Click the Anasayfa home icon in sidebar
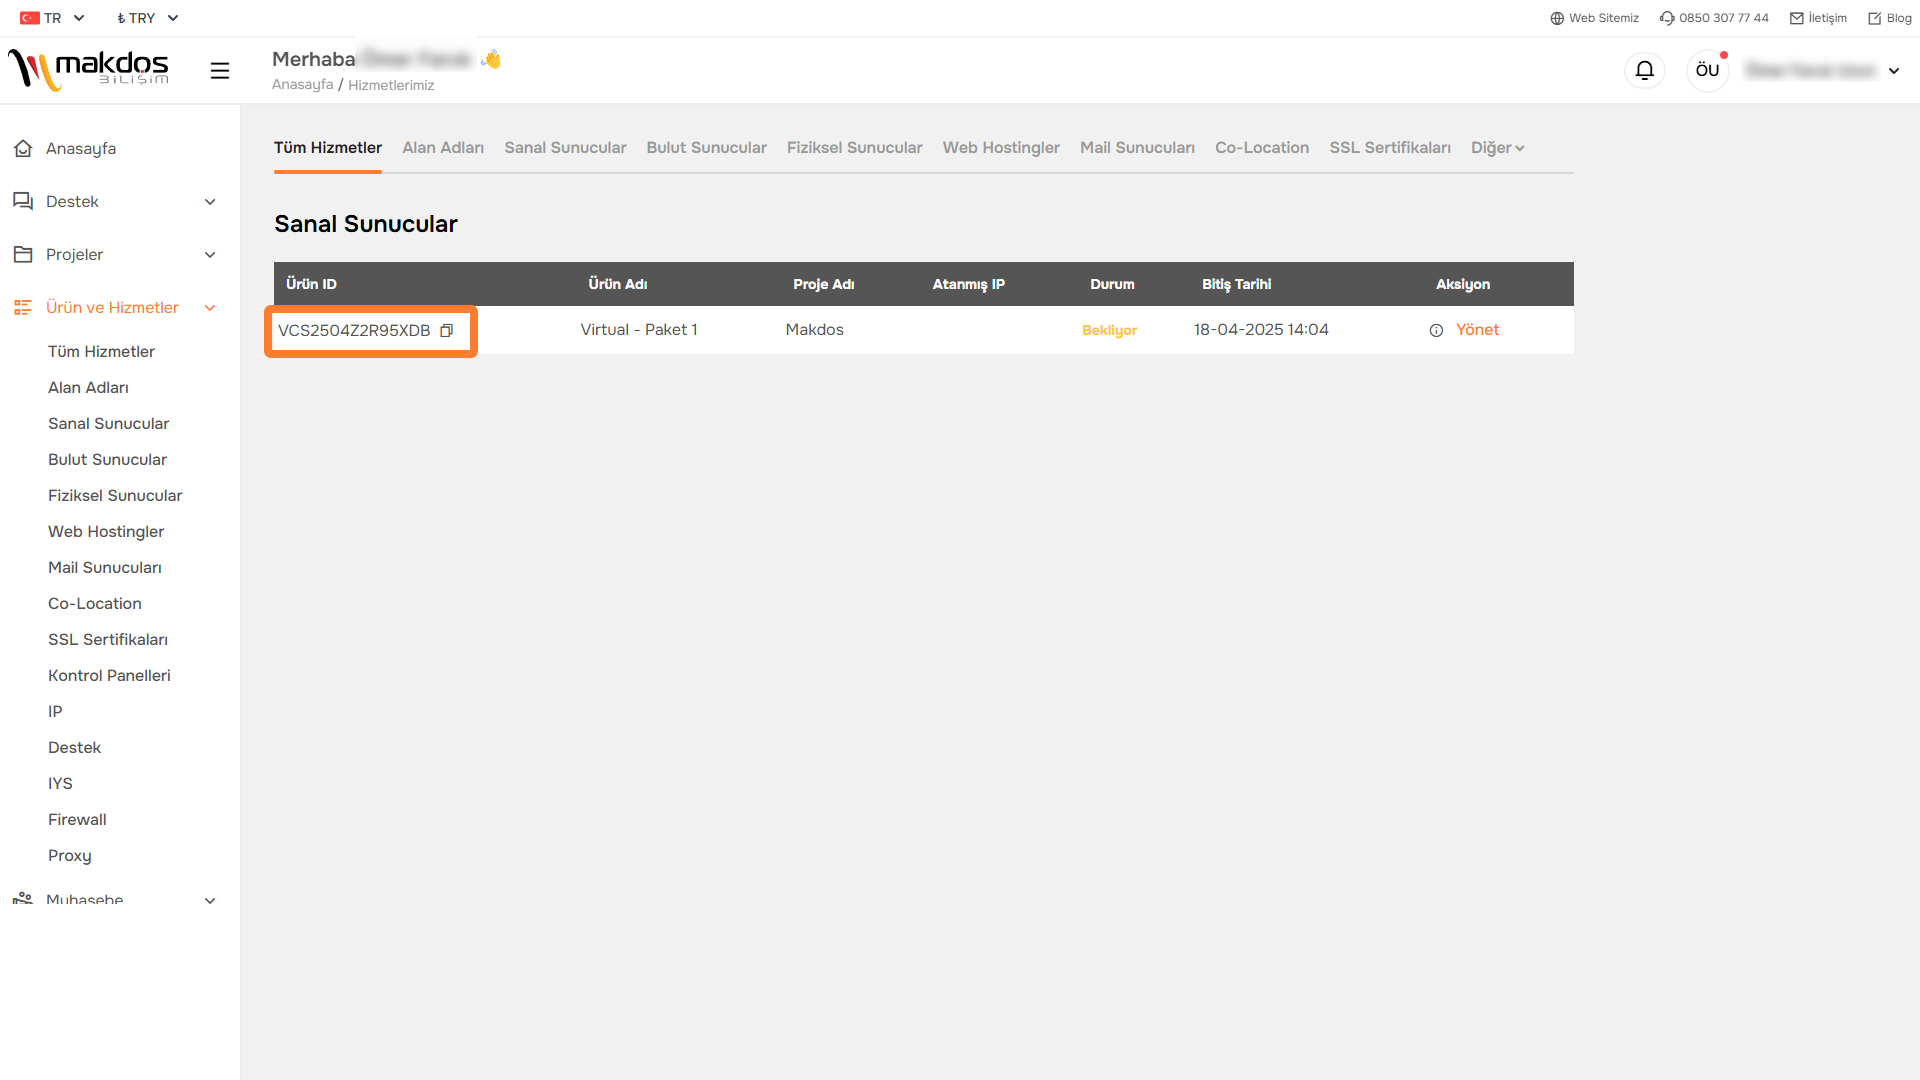The width and height of the screenshot is (1920, 1080). point(23,148)
